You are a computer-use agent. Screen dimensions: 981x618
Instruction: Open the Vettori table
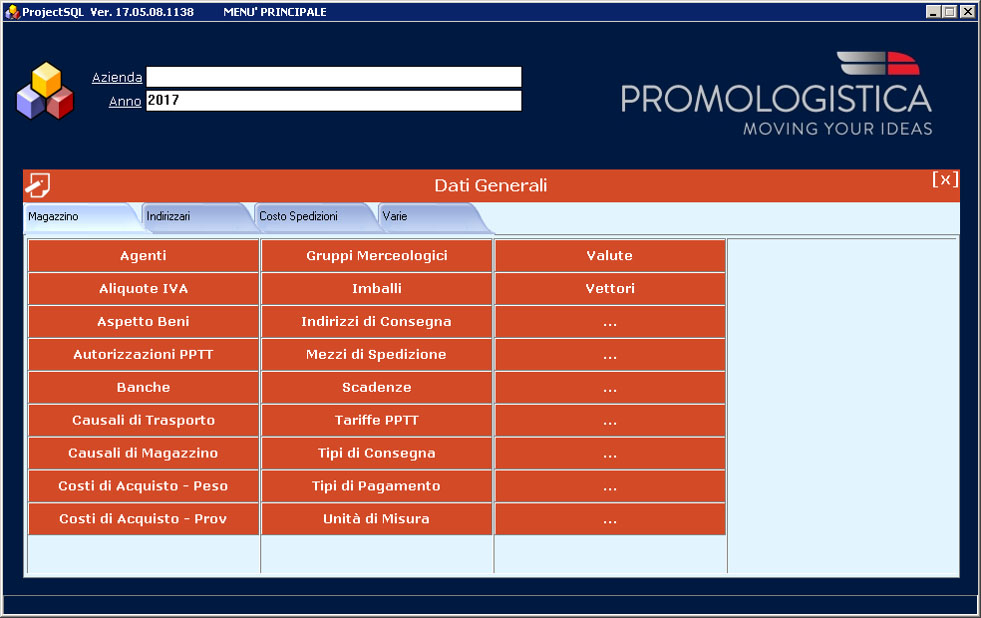(x=609, y=289)
